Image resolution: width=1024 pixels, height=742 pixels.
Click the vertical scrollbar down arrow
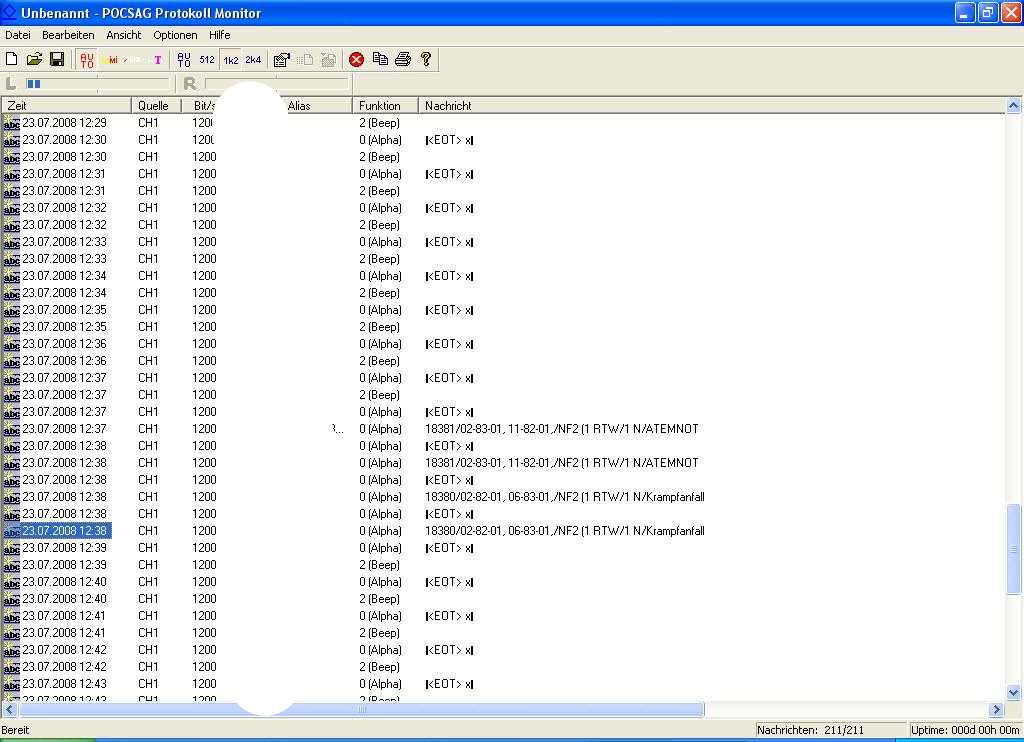pos(1014,692)
